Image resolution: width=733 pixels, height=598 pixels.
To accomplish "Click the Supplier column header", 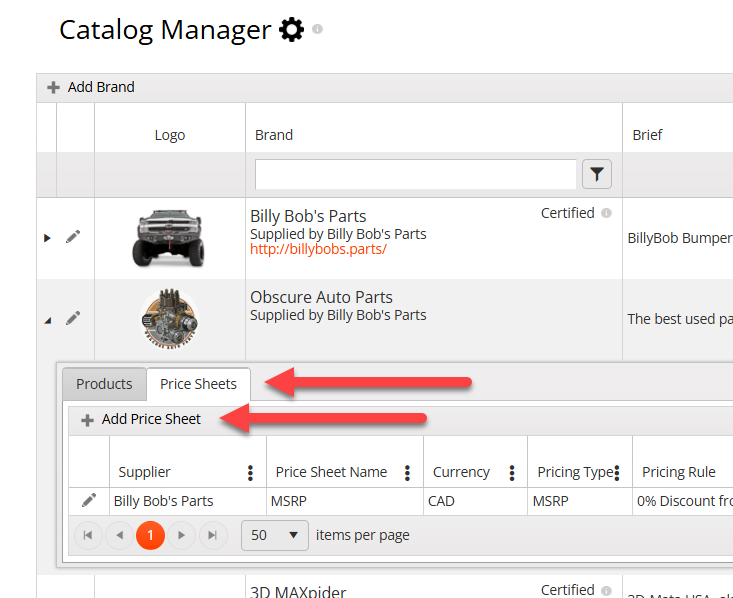I will (x=144, y=472).
